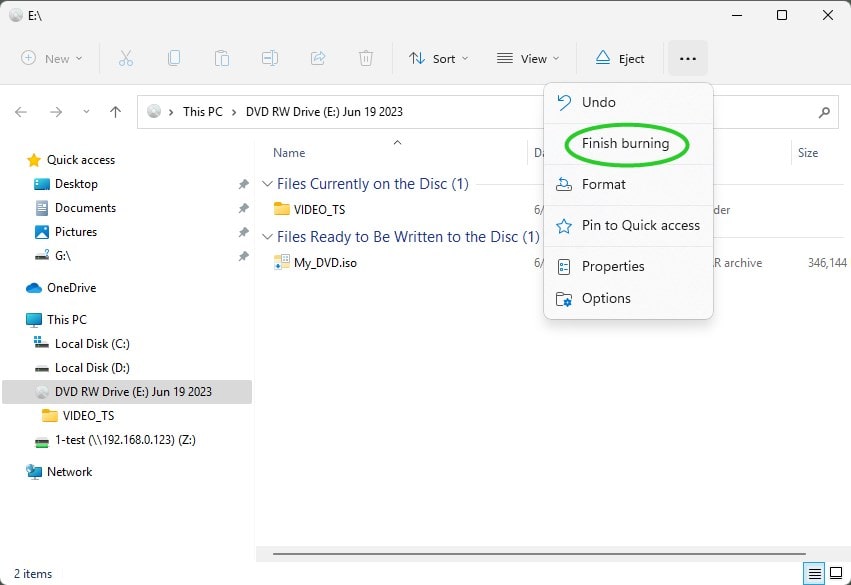Click the Delete icon on the toolbar

366,58
